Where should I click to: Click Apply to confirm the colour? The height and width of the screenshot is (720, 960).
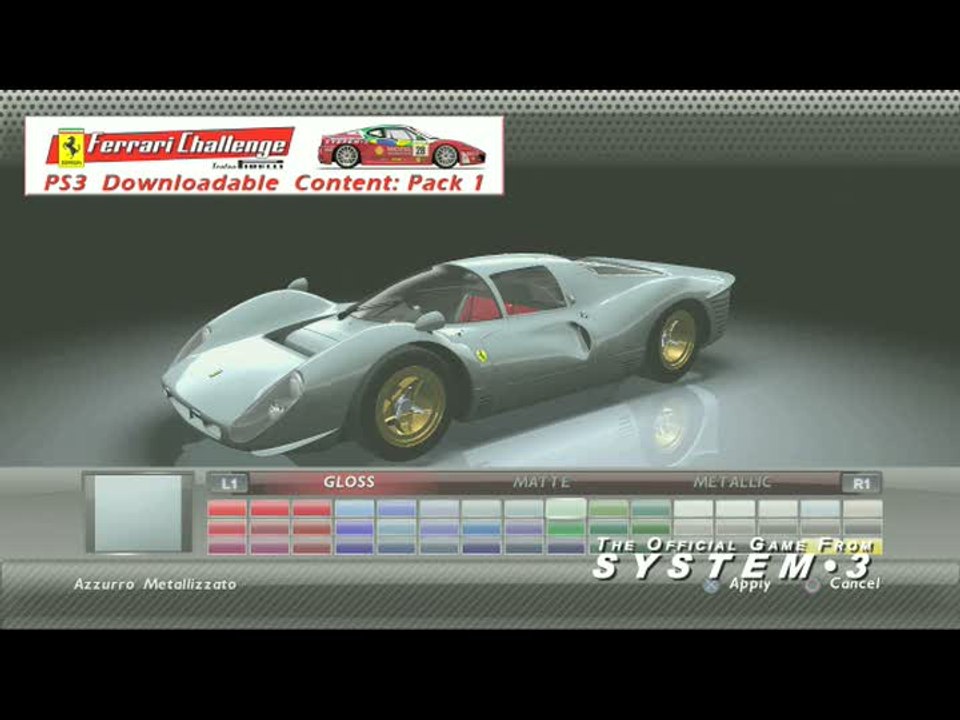pyautogui.click(x=750, y=584)
